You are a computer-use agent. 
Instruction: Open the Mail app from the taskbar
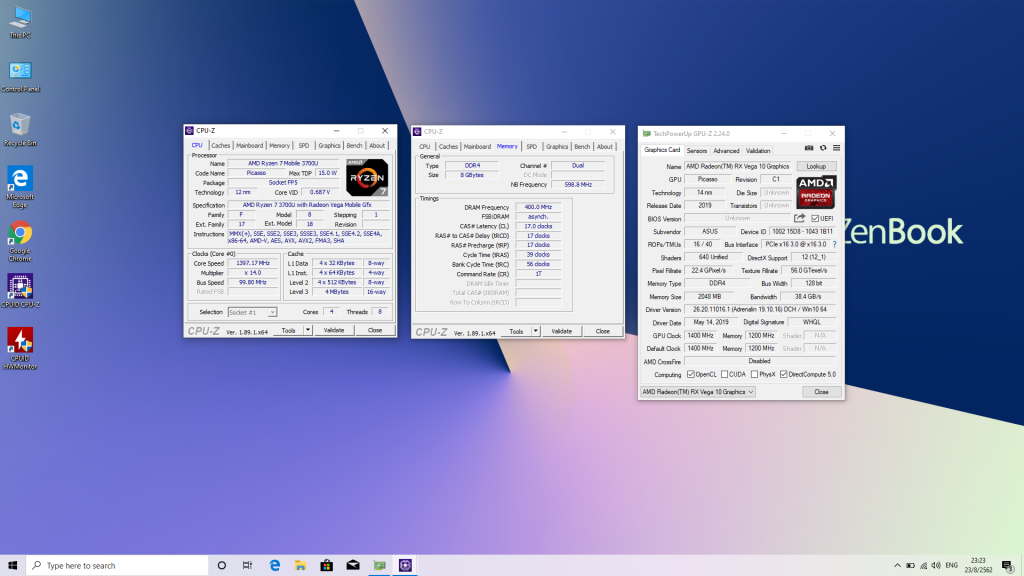353,566
